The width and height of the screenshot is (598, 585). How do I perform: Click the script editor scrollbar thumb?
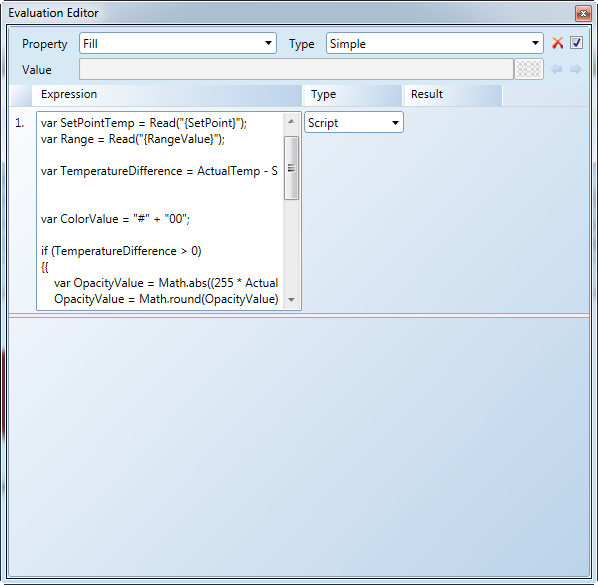pos(291,168)
